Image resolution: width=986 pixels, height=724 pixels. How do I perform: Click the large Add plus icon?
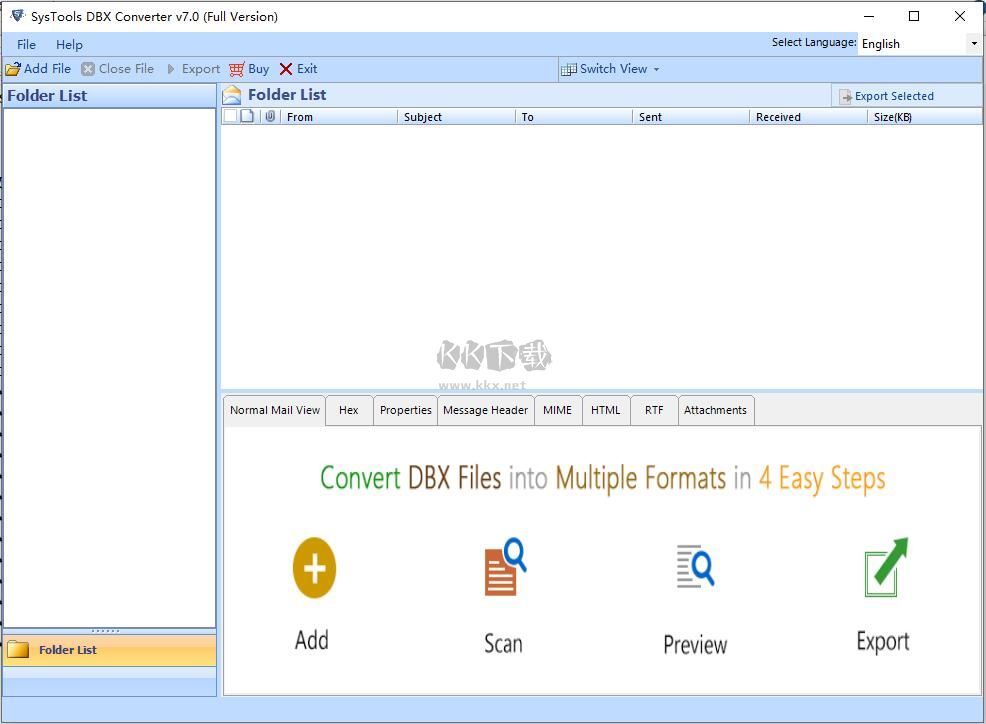point(312,568)
